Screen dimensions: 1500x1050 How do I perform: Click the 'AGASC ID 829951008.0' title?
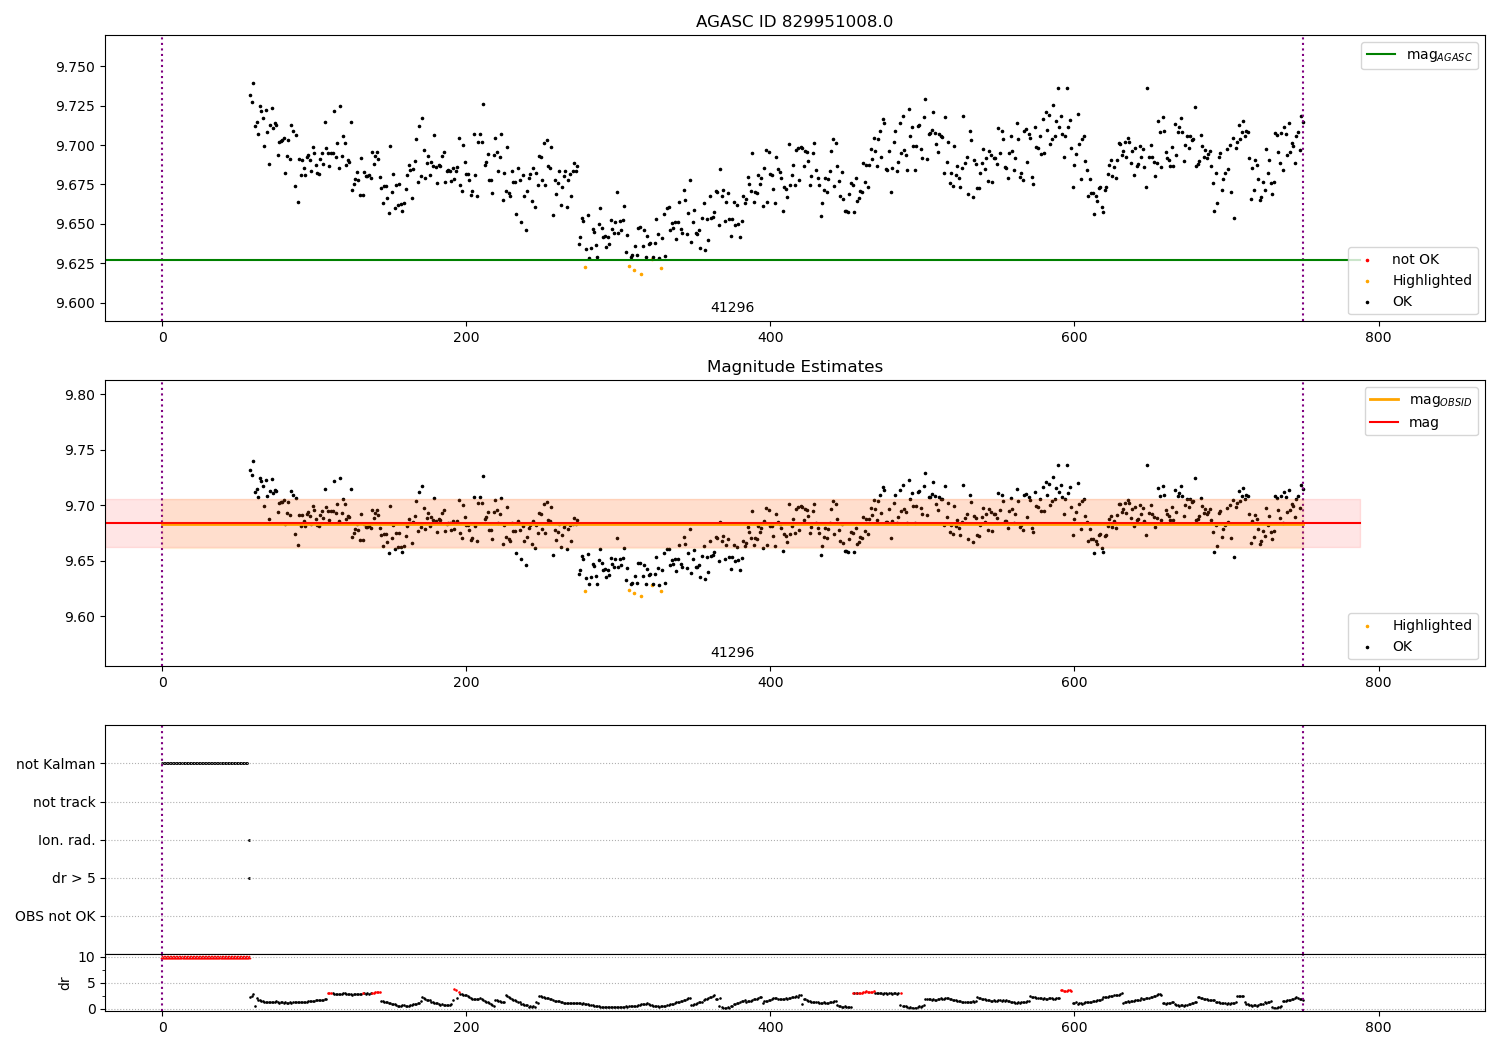795,22
